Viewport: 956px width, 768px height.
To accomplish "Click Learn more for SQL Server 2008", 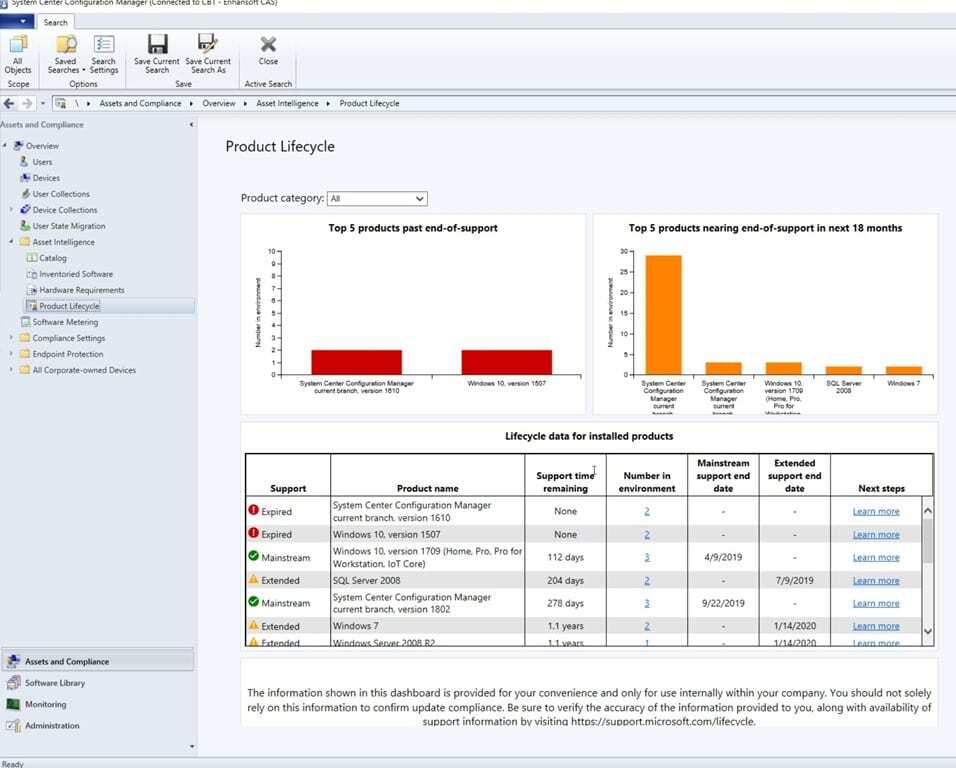I will 875,580.
